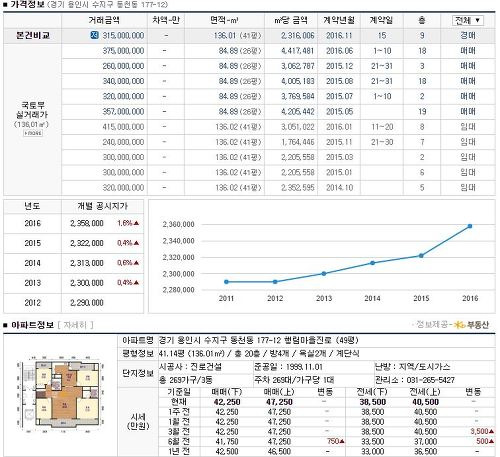
Task: Click the 2,316,006 price per ㎡ value
Action: tap(298, 35)
